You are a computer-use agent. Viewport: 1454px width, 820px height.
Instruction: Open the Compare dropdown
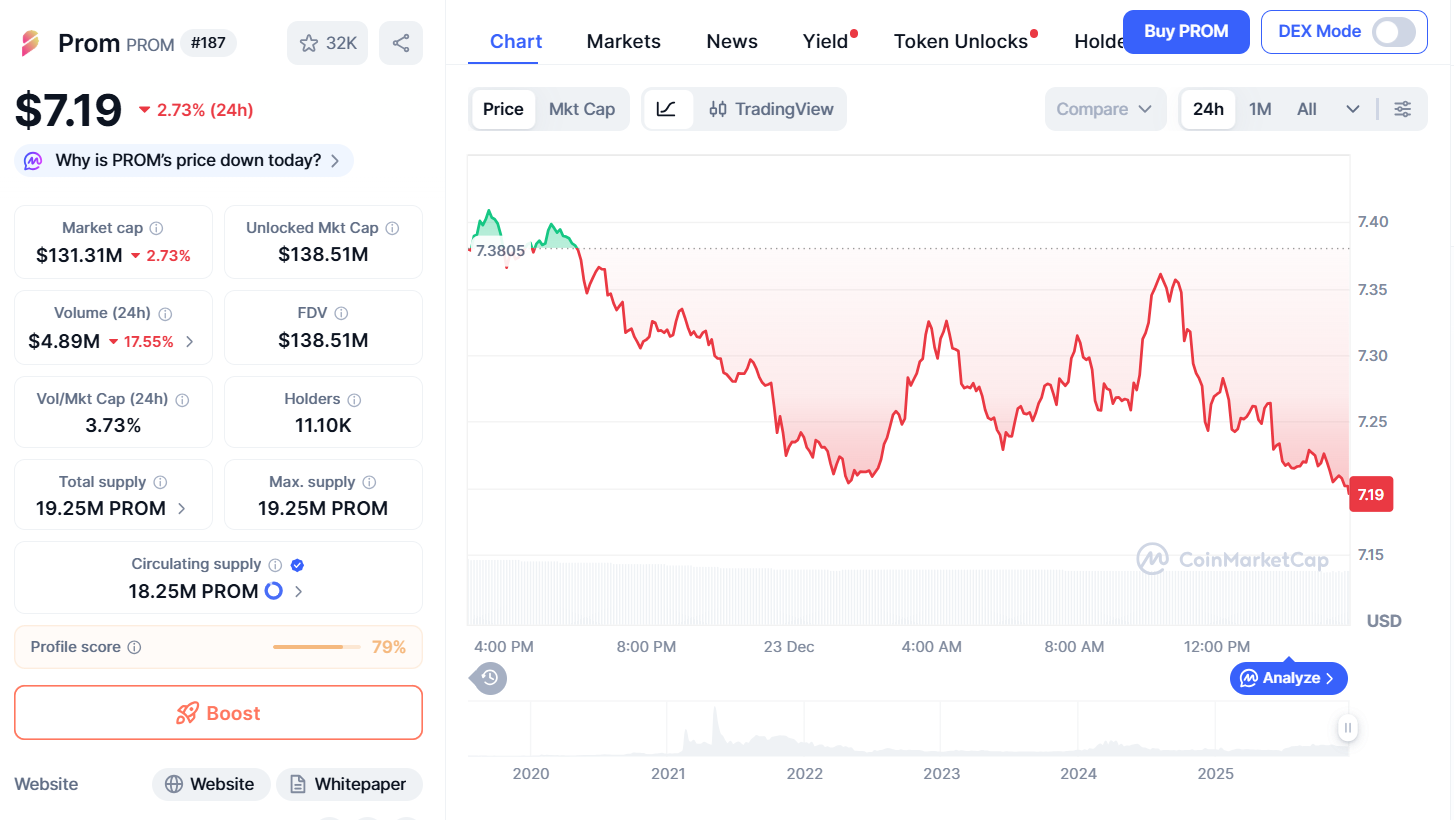[1105, 109]
